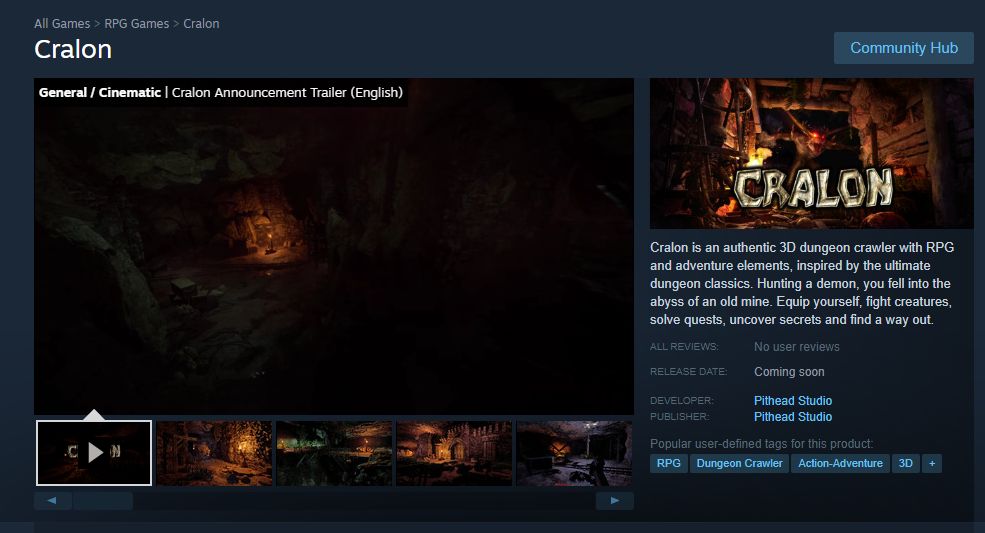985x533 pixels.
Task: Click the left arrow of the thumbnail strip
Action: coord(52,500)
